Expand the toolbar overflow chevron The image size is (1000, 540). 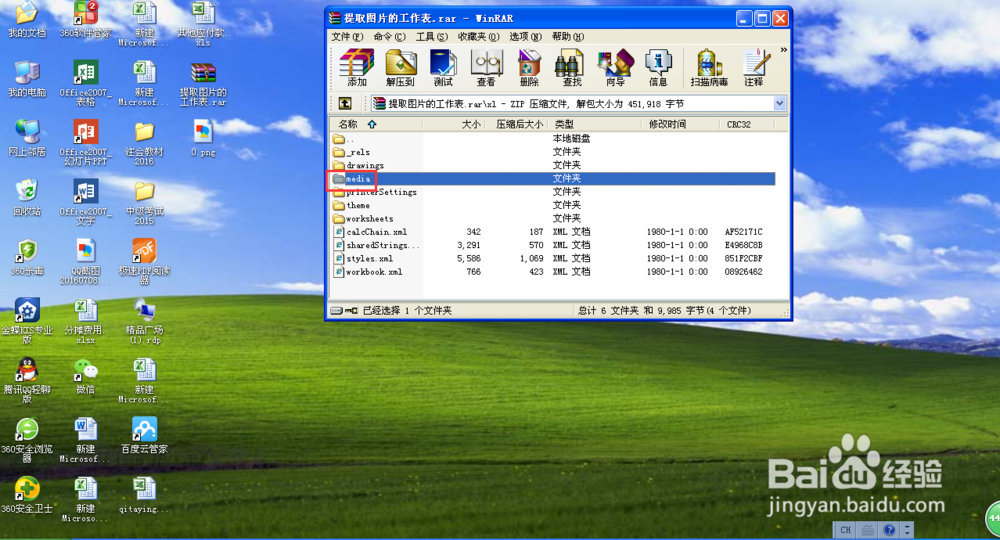pos(783,50)
